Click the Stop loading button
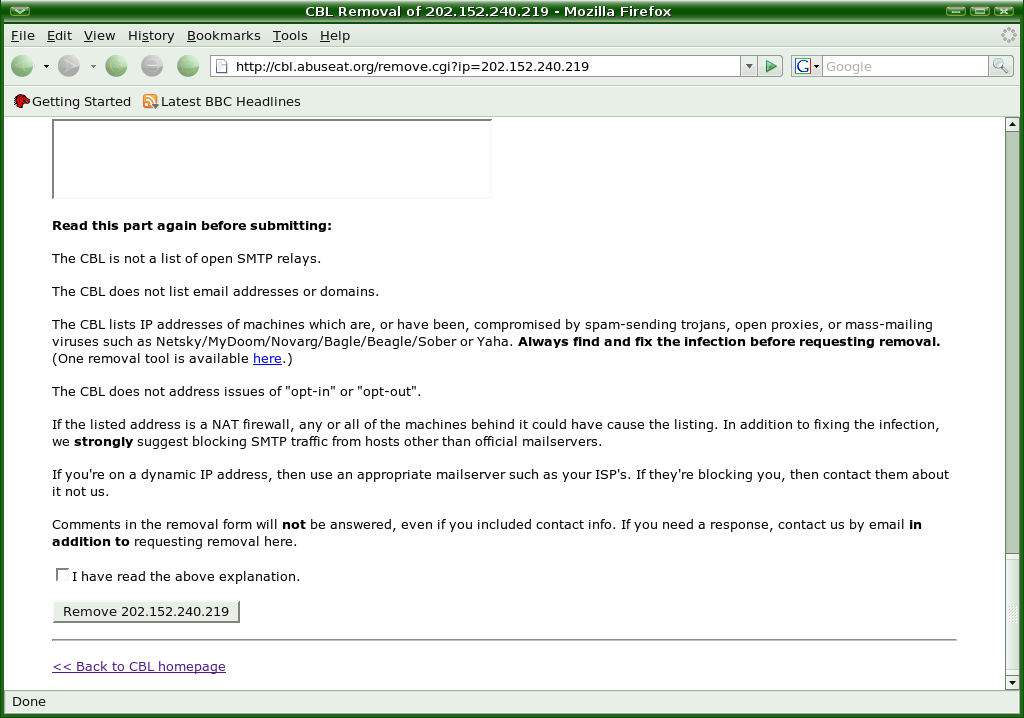This screenshot has height=718, width=1024. [x=152, y=66]
